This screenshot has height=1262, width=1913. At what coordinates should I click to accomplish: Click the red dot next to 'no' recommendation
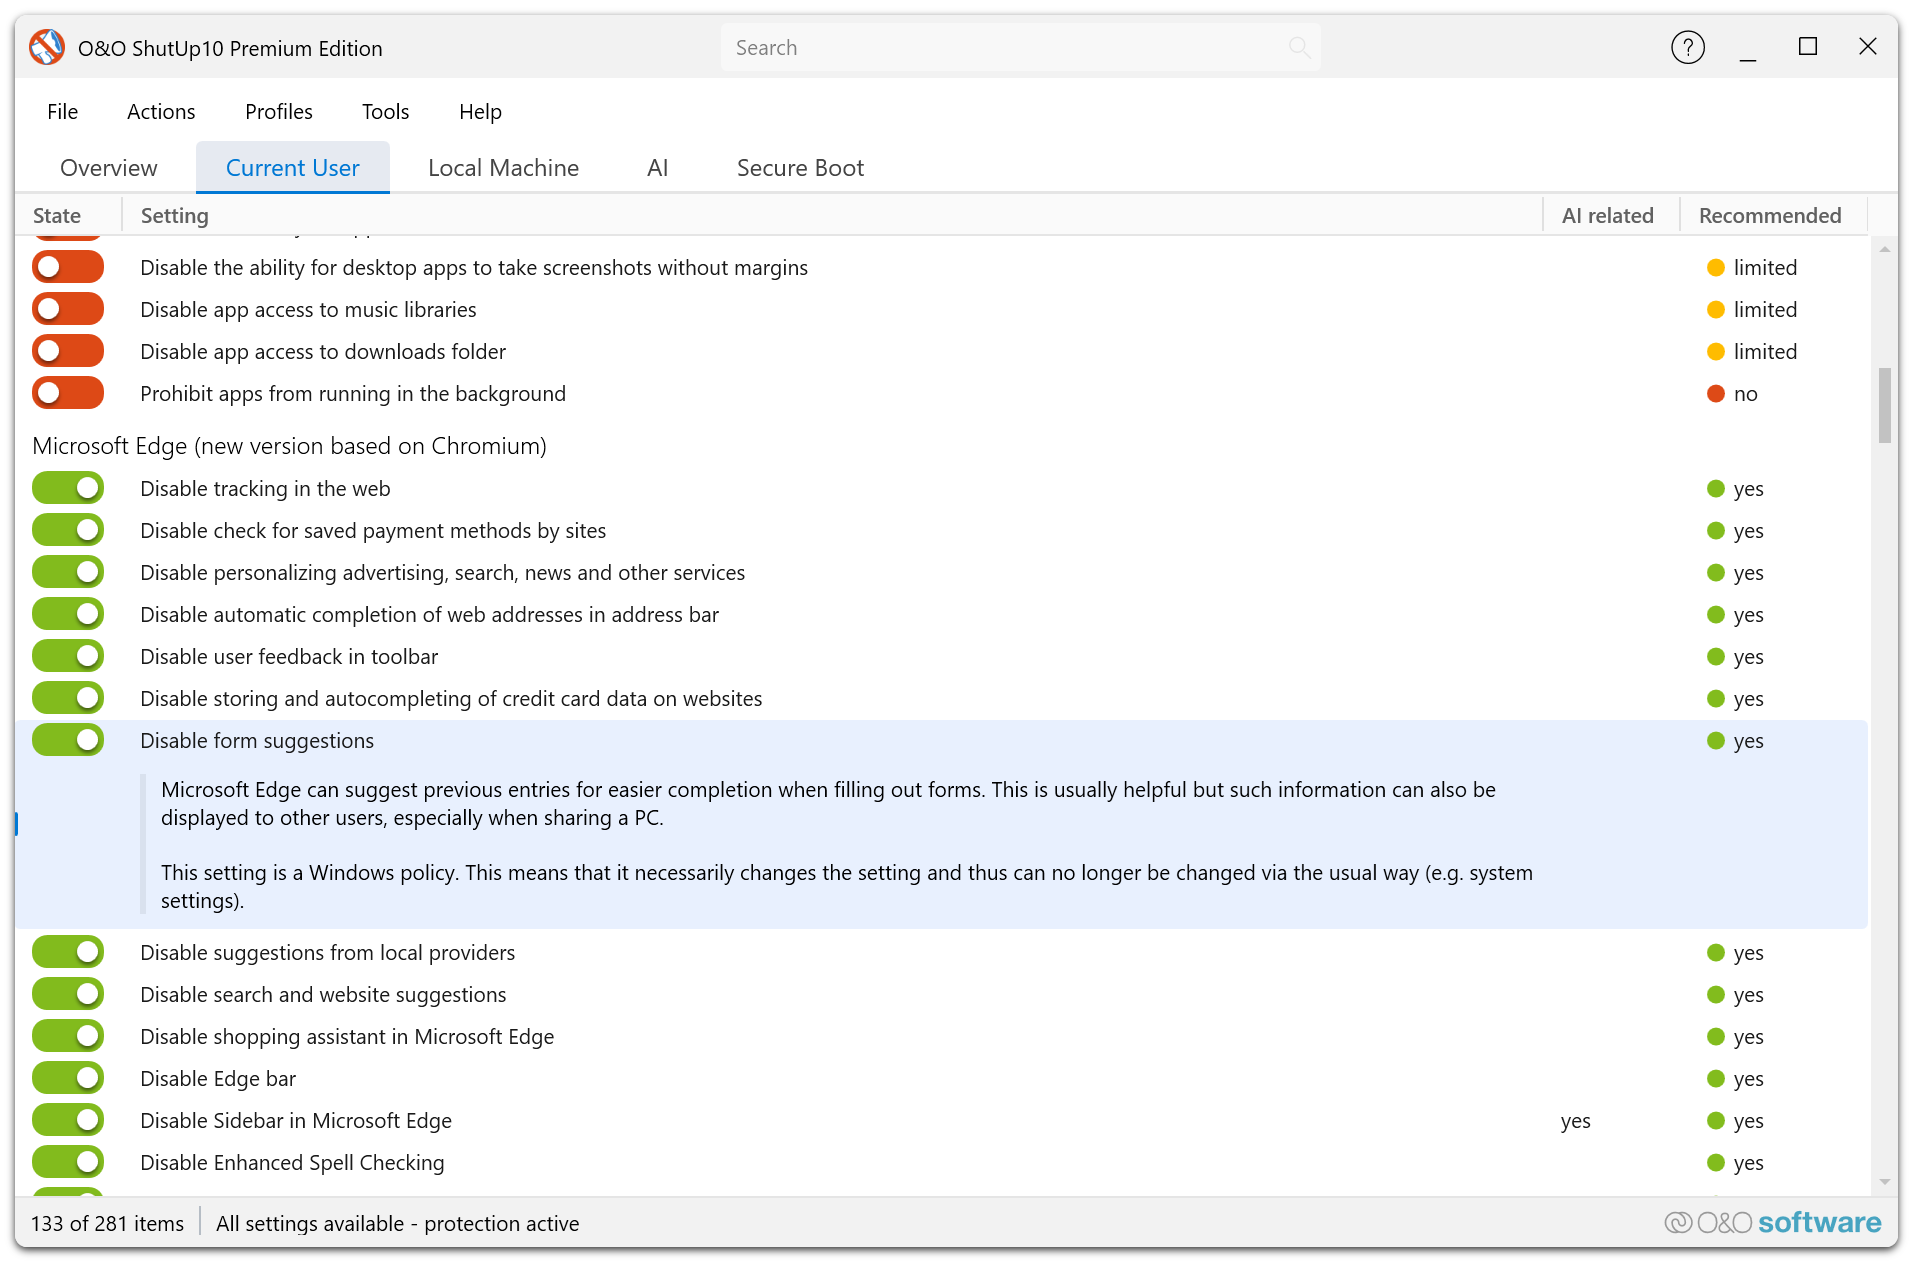[1715, 394]
